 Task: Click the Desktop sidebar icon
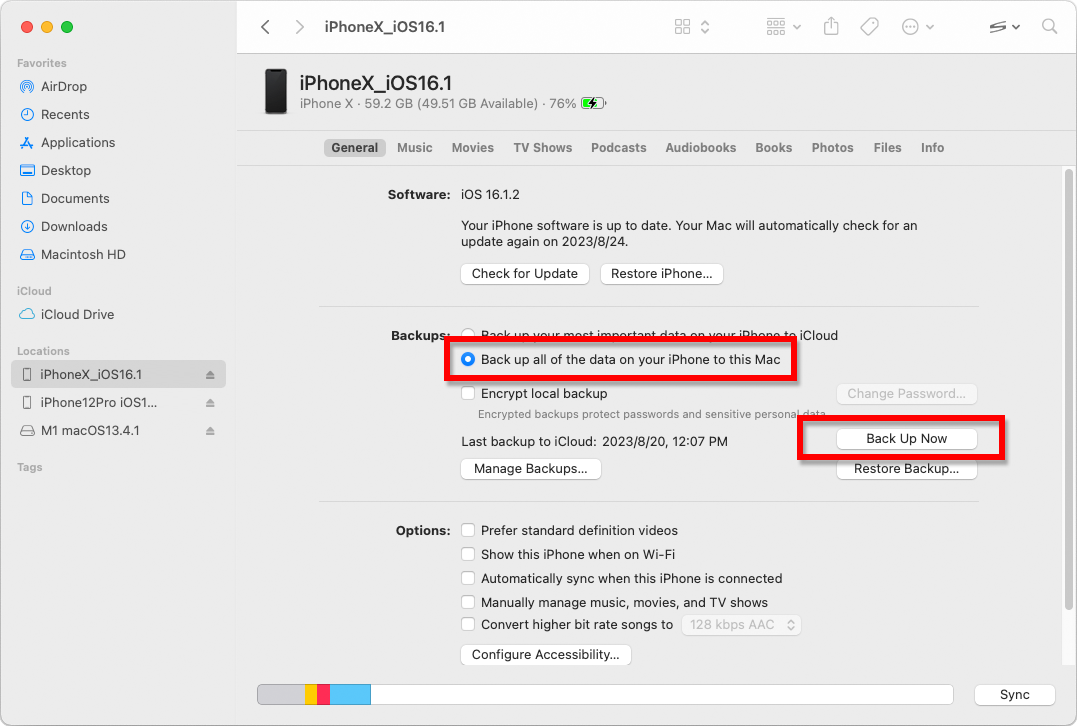point(27,170)
